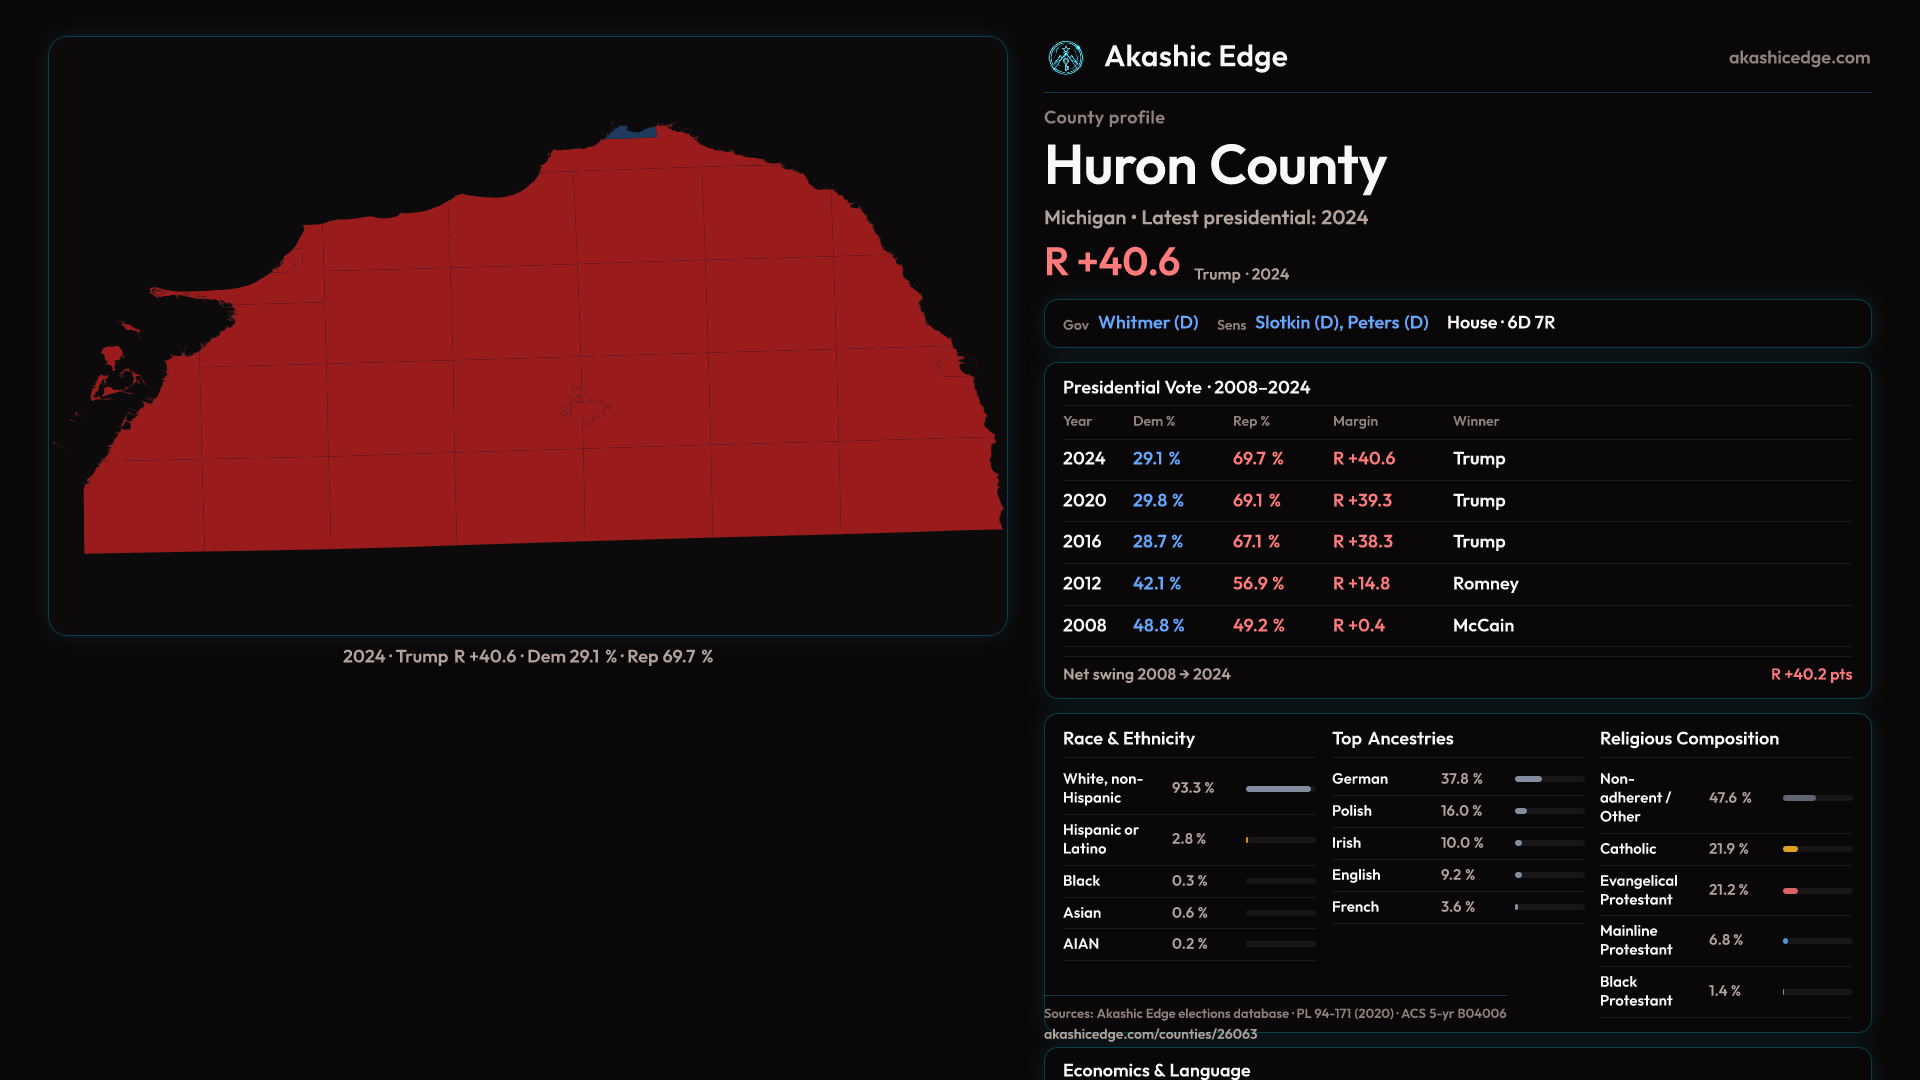The height and width of the screenshot is (1080, 1920).
Task: Click the Evangelical Protestant red bar
Action: coord(1790,891)
